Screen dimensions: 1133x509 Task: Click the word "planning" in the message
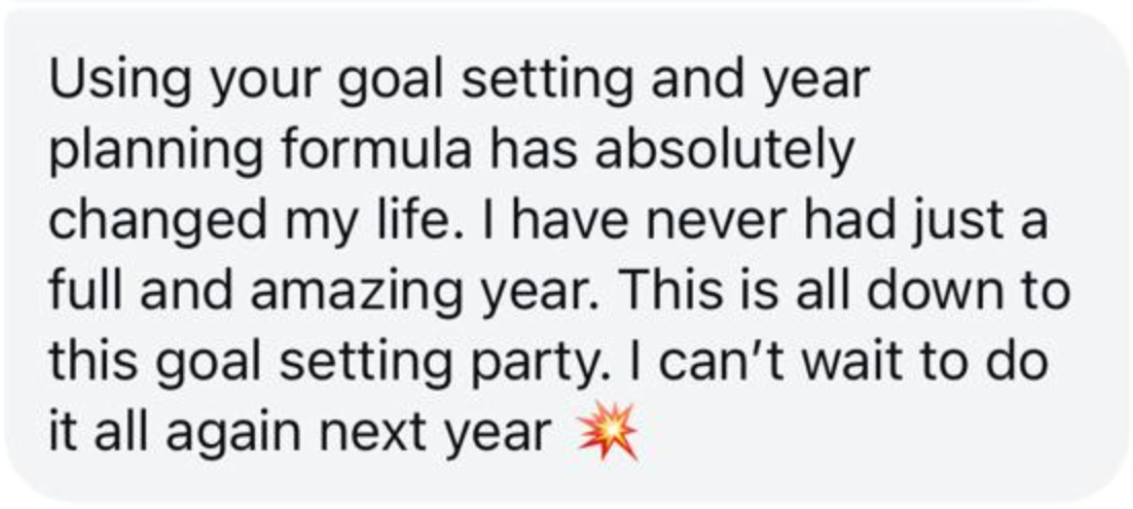coord(156,154)
